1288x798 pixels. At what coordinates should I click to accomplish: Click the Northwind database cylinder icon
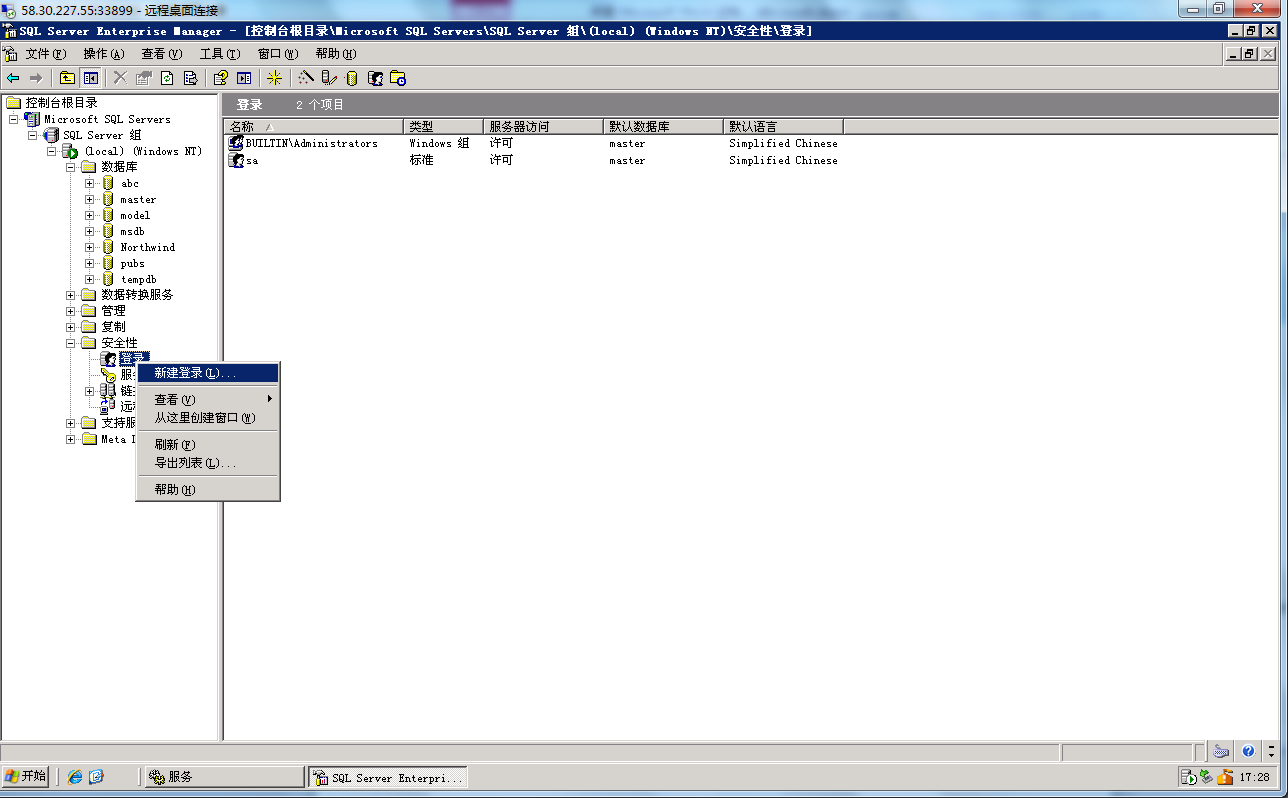point(108,247)
